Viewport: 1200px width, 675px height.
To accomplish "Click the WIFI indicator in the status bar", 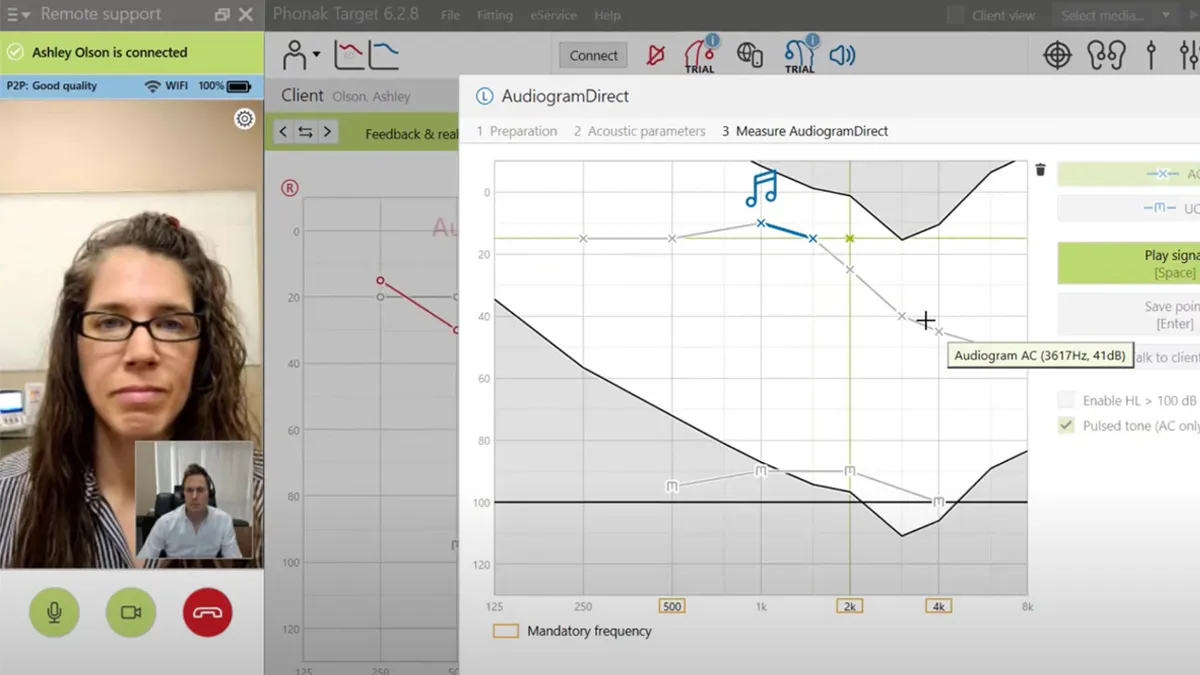I will pos(166,86).
